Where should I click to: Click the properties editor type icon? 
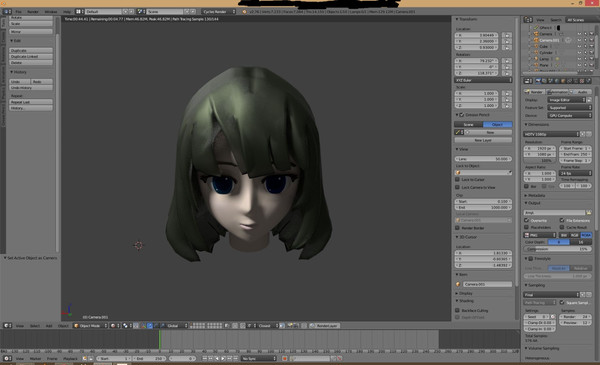coord(528,81)
